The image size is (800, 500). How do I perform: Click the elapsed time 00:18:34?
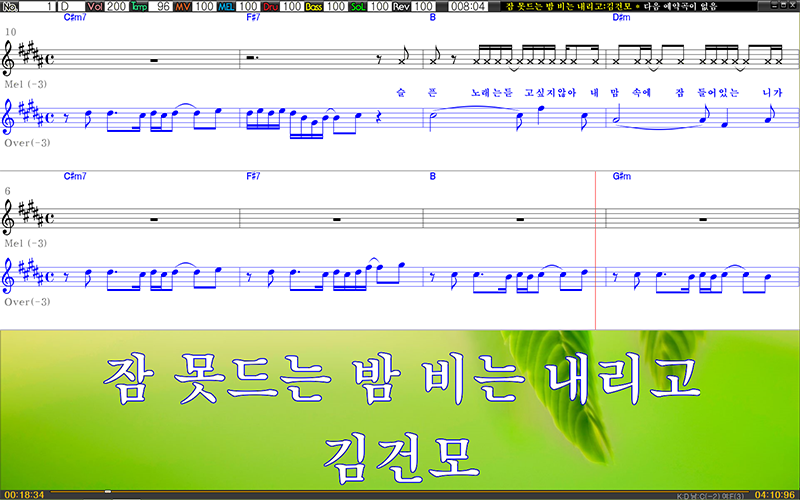24,495
